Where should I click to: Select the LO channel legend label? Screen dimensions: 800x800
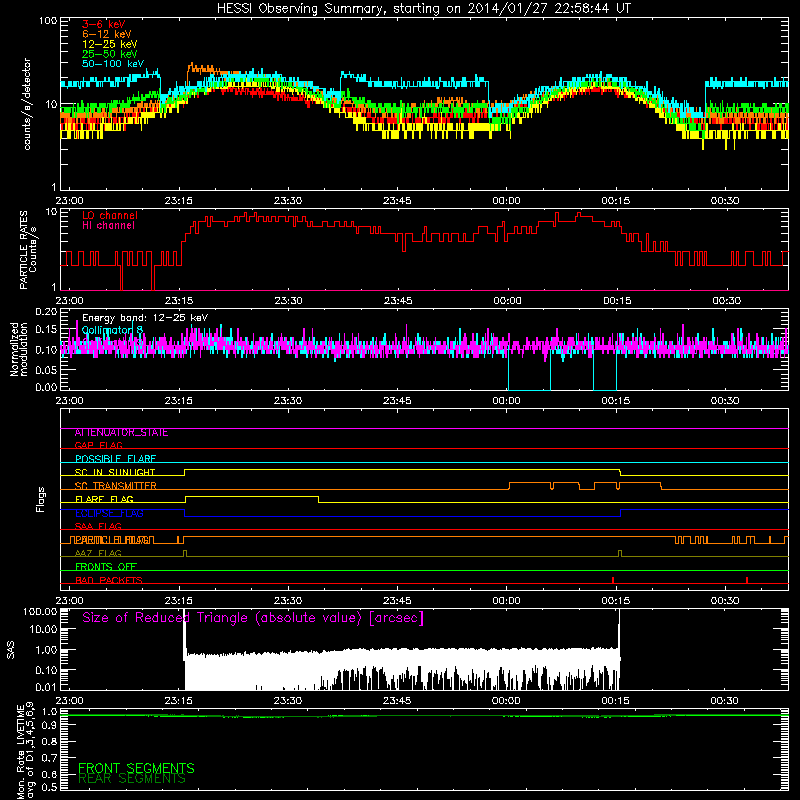pos(110,215)
